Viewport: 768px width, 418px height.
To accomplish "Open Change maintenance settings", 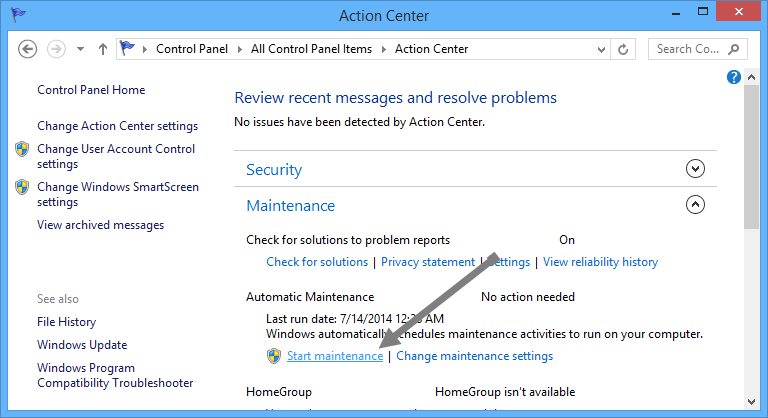I will point(475,356).
